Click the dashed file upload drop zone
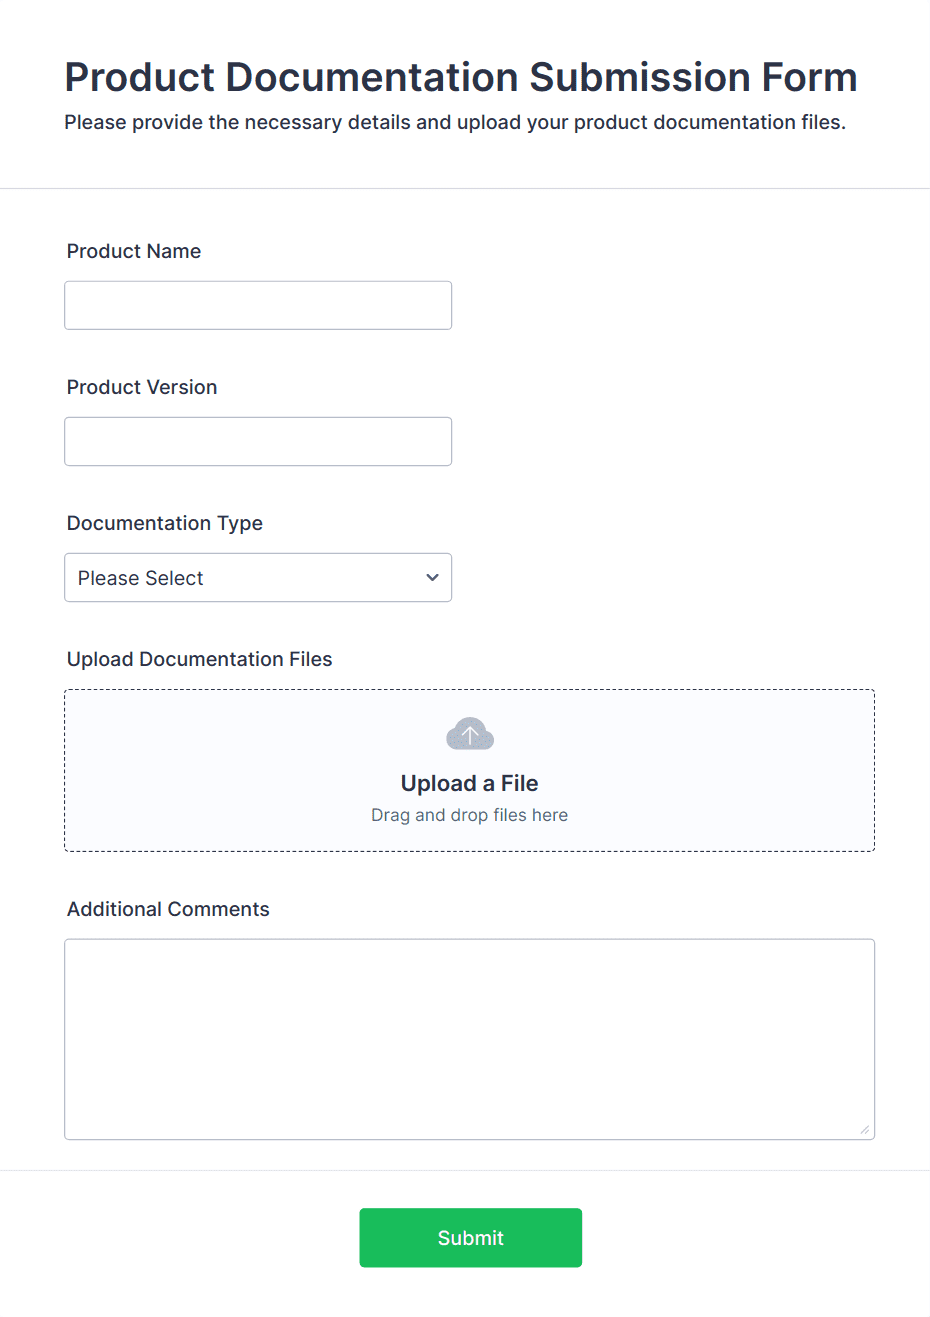The image size is (930, 1317). (469, 770)
